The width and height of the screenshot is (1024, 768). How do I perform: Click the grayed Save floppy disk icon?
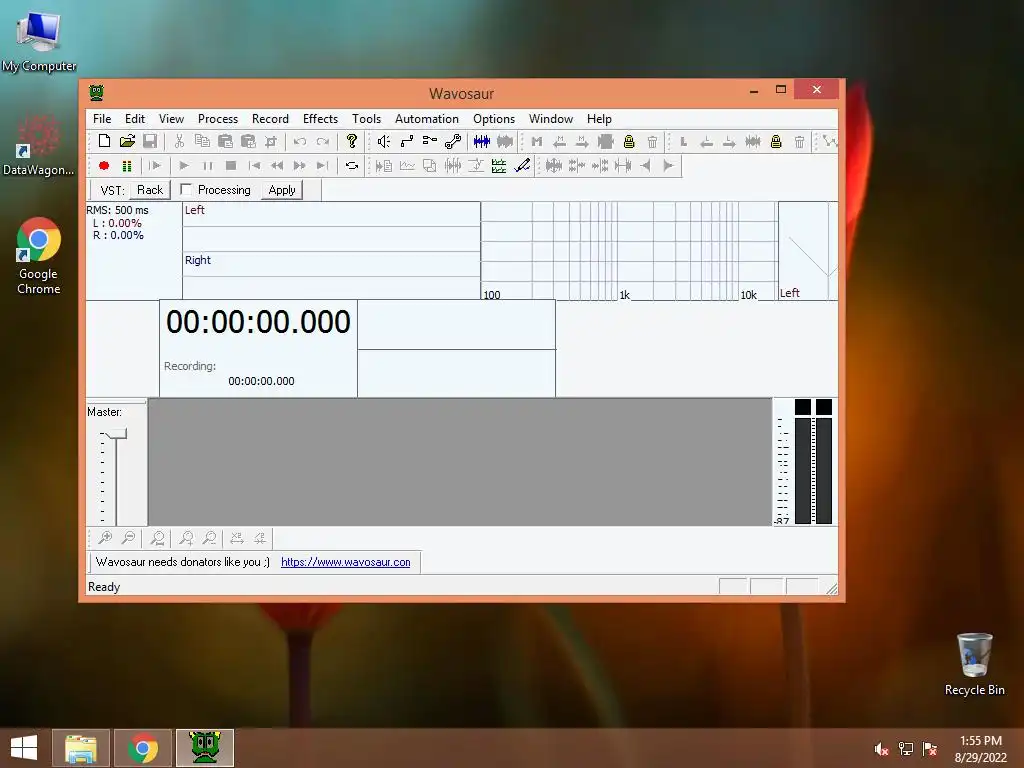point(150,141)
